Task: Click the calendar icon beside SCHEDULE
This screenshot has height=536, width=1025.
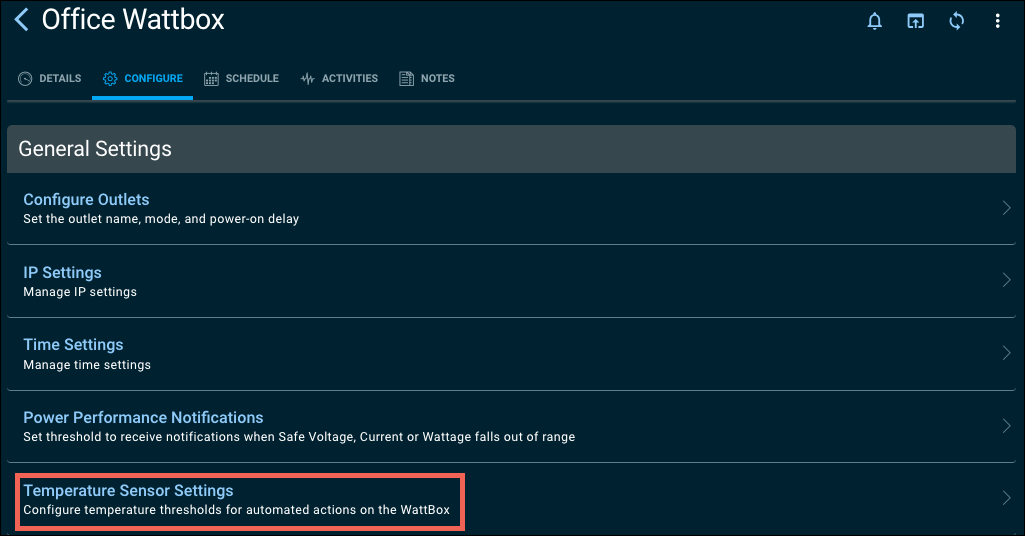Action: point(211,78)
